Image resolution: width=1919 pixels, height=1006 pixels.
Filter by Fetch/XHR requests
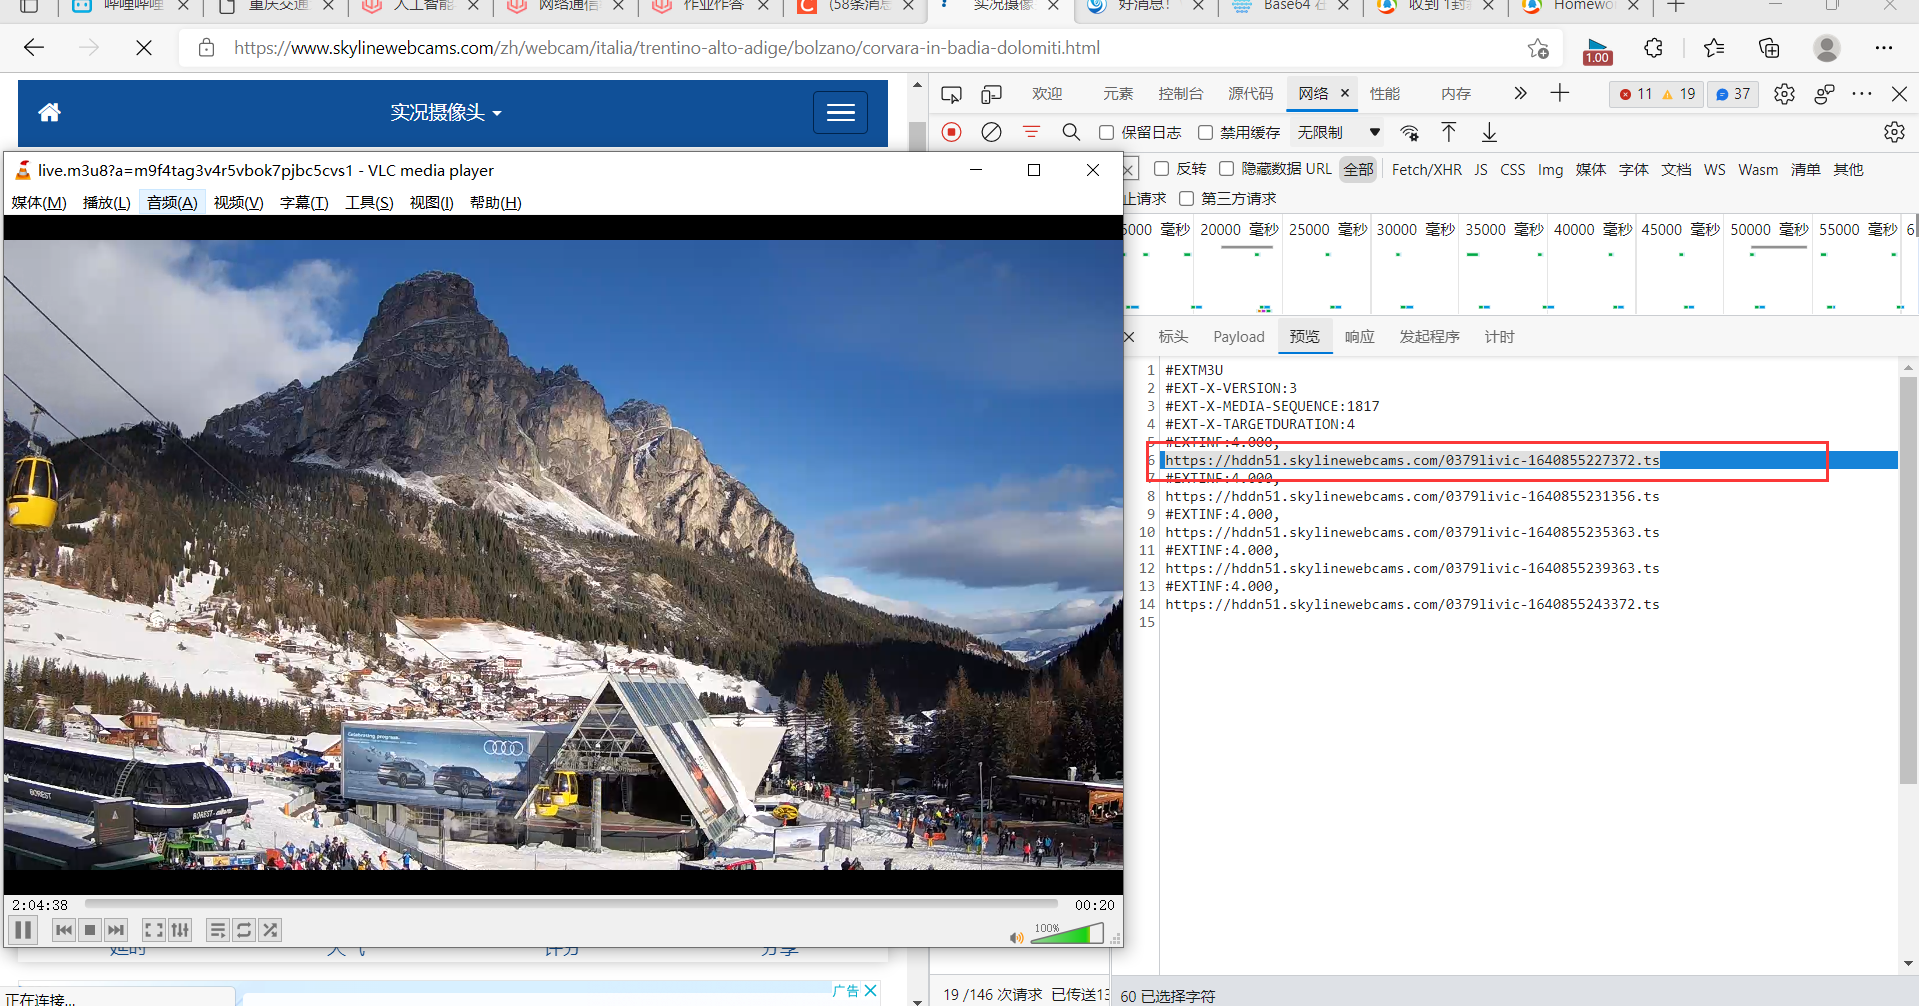pyautogui.click(x=1427, y=170)
